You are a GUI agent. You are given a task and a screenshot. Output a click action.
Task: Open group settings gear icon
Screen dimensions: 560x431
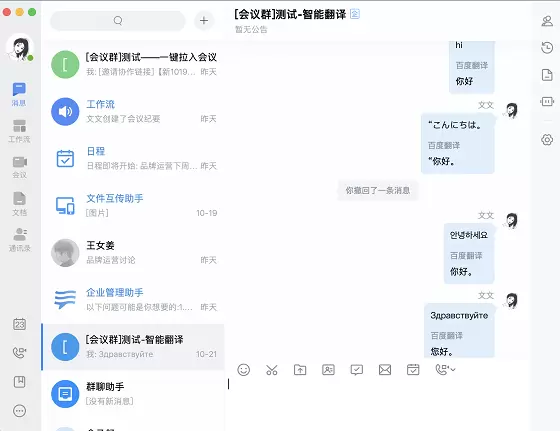click(x=547, y=140)
